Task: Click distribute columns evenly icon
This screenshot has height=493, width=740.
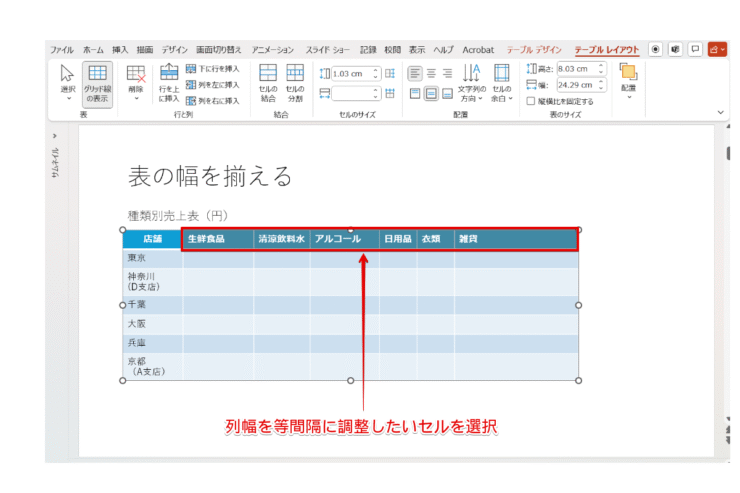Action: coord(390,93)
